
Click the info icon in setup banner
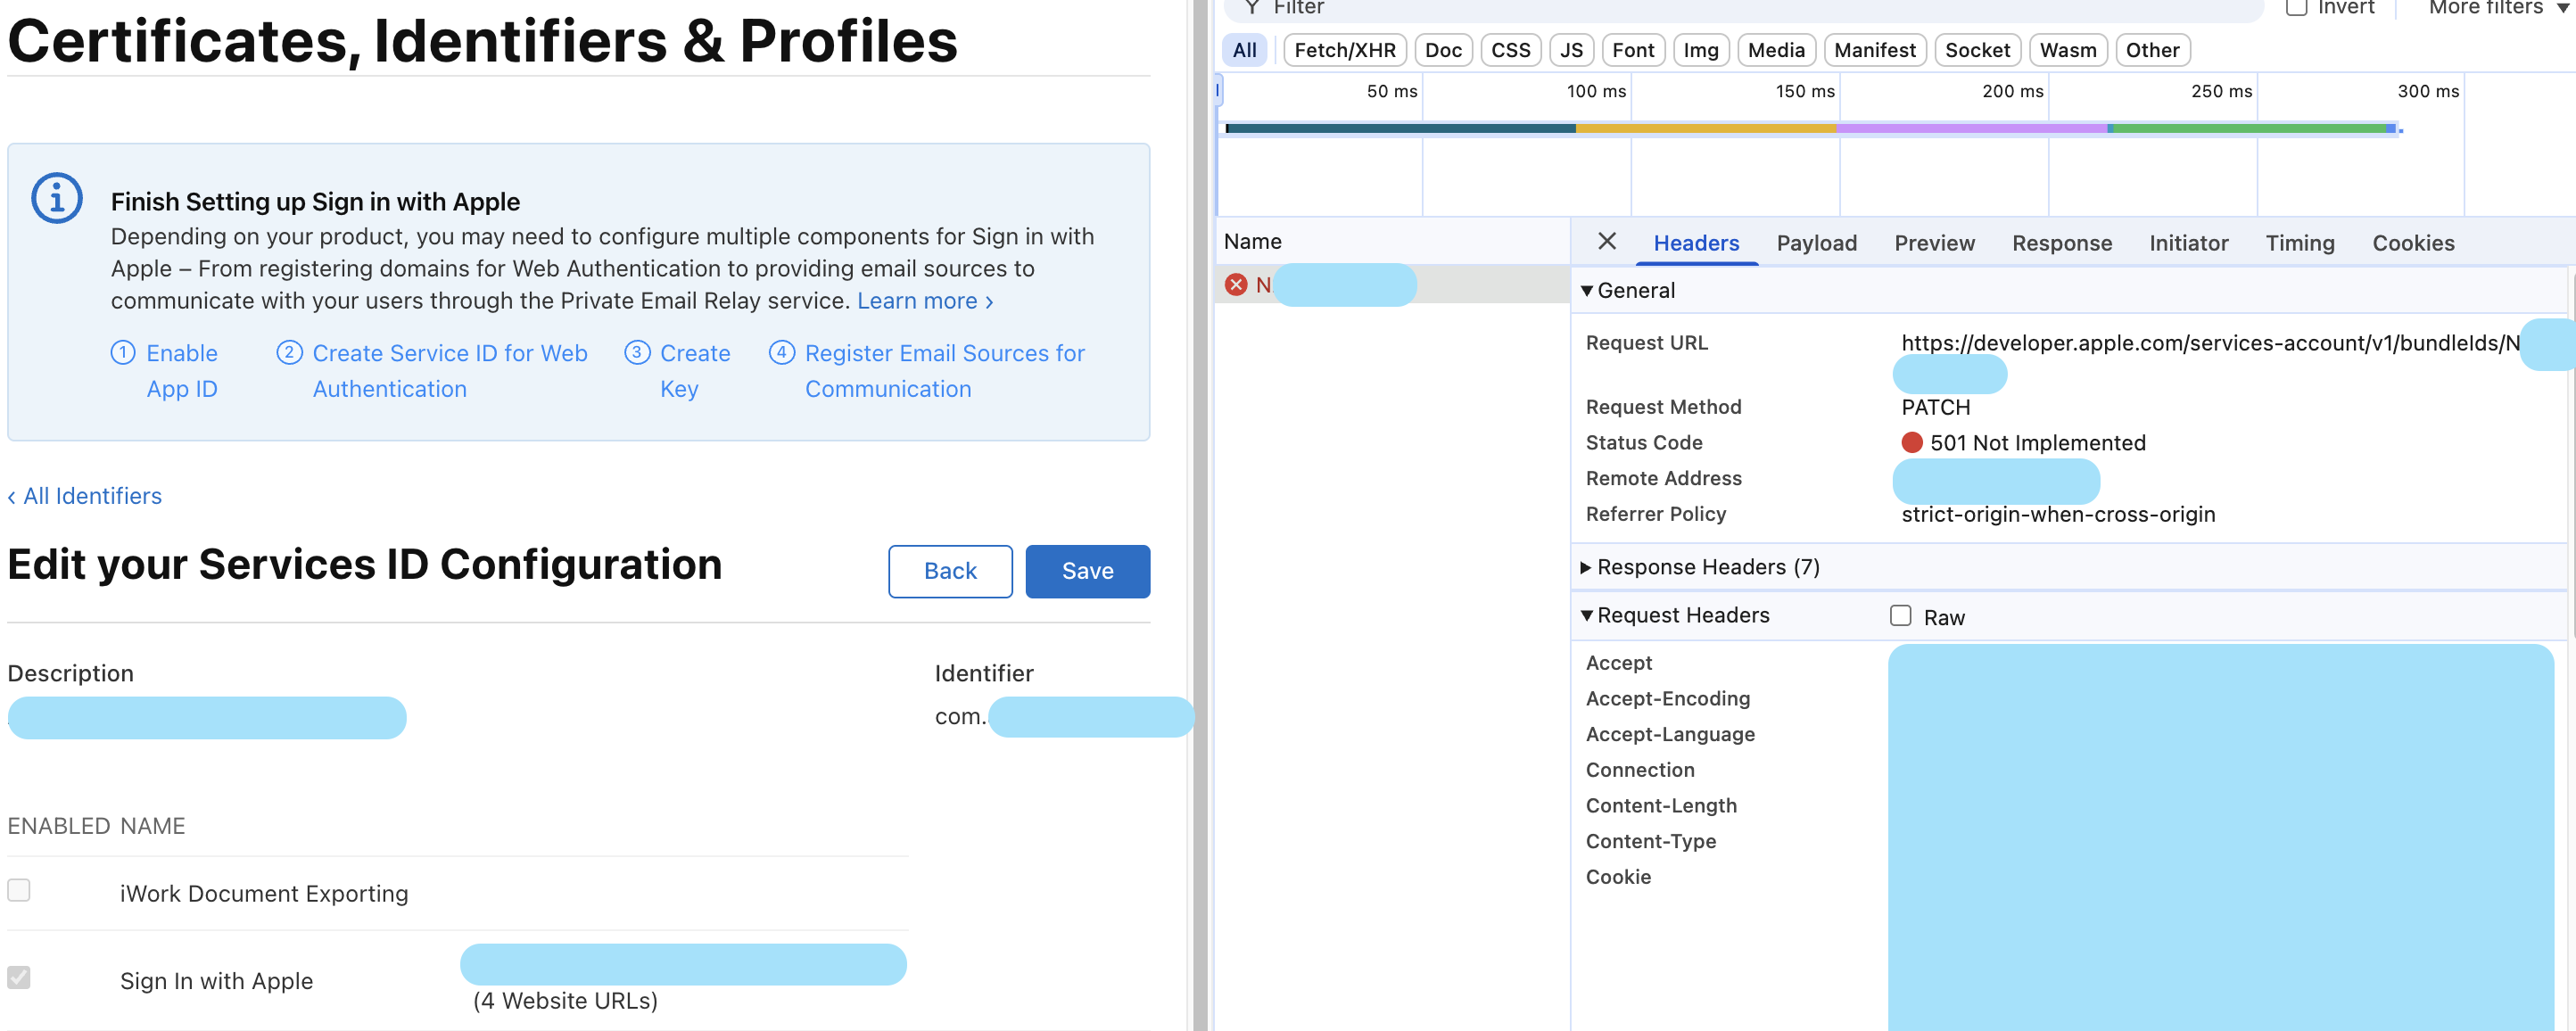tap(57, 198)
